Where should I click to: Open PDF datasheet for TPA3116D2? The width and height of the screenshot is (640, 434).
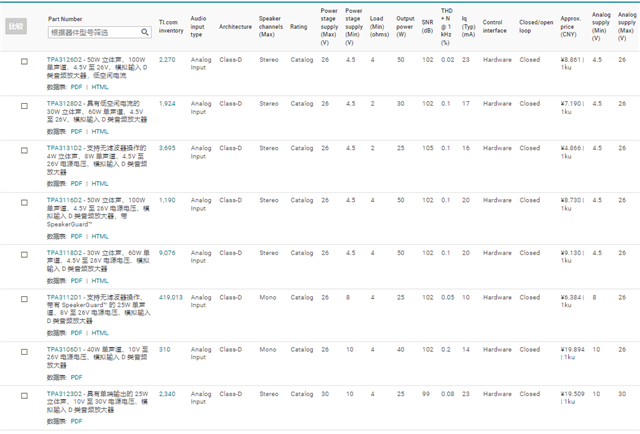click(76, 236)
